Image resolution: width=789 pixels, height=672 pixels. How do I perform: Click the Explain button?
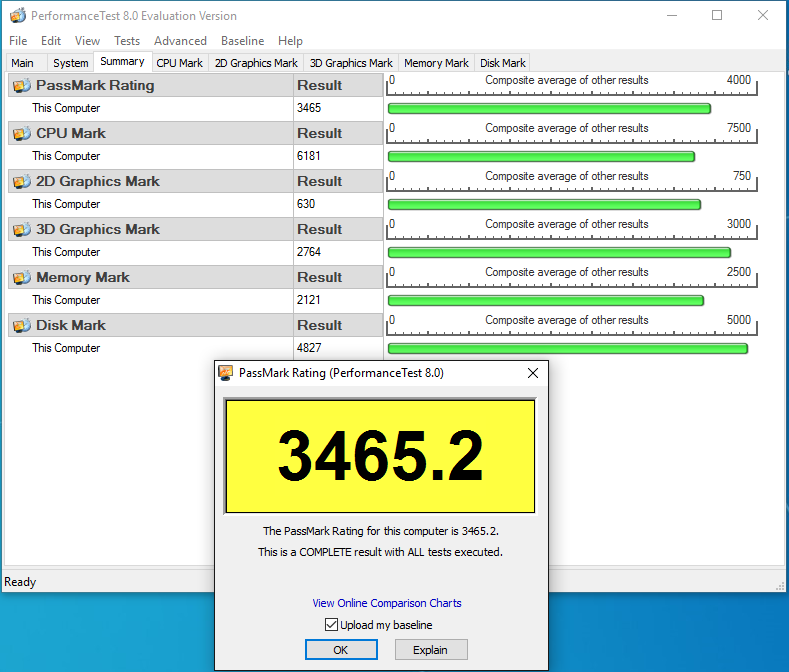[x=431, y=650]
